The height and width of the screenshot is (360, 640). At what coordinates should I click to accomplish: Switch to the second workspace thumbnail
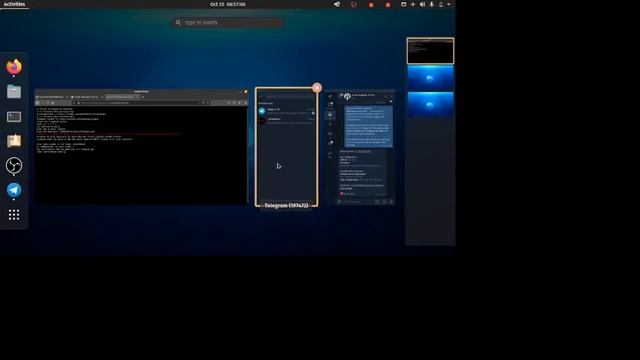coord(430,78)
